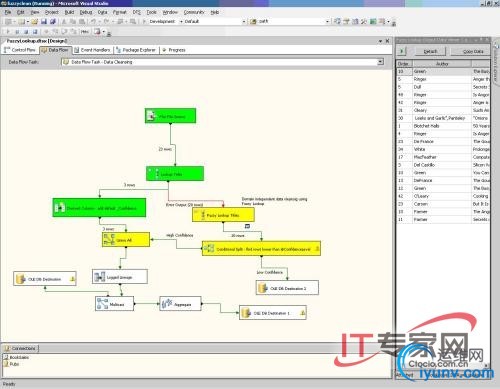Click the New Project toolbar icon
Image resolution: width=500 pixels, height=389 pixels.
pos(8,21)
